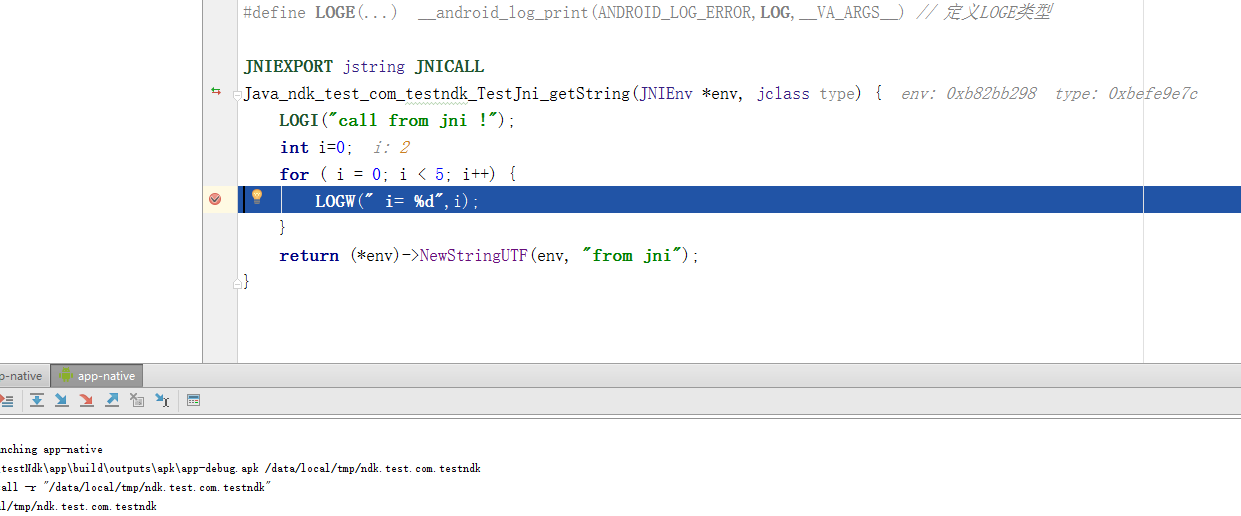Click the jstring return type
The width and height of the screenshot is (1241, 516).
click(x=374, y=67)
